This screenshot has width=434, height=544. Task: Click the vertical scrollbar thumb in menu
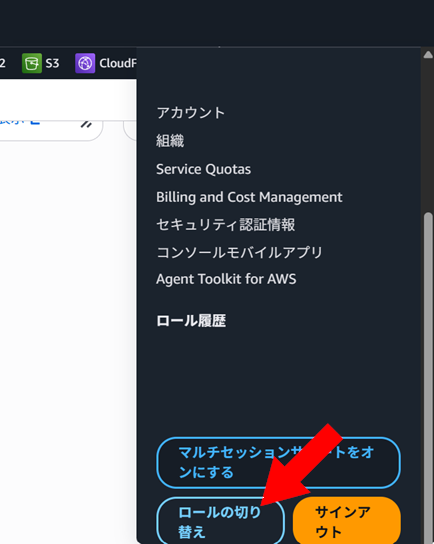click(429, 378)
